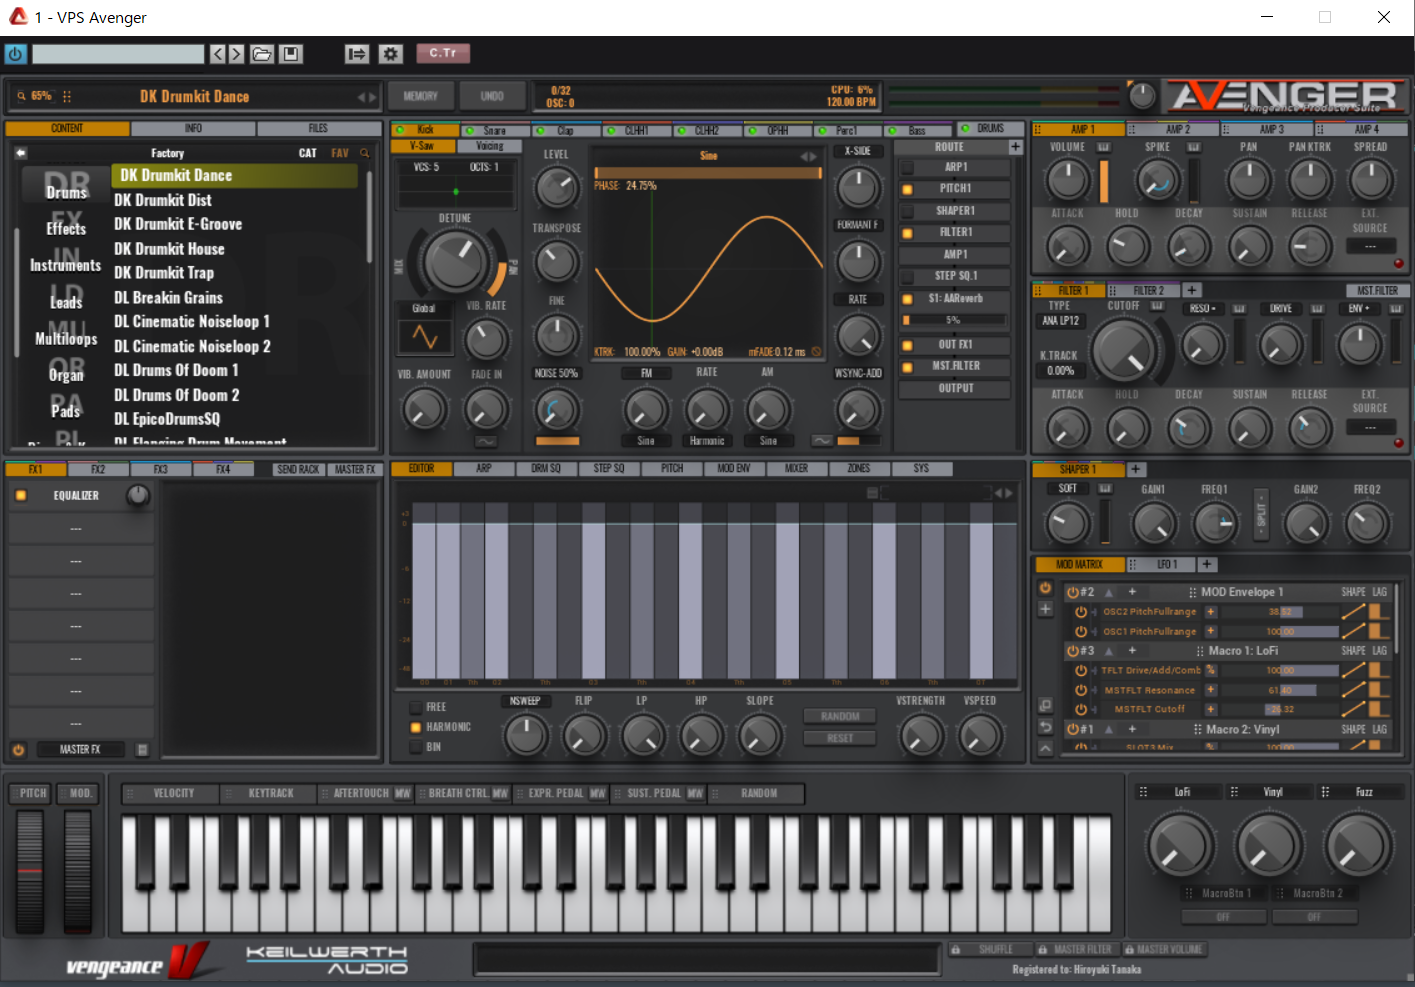This screenshot has height=987, width=1415.
Task: Click the back arrow in Factory browser
Action: tap(20, 153)
